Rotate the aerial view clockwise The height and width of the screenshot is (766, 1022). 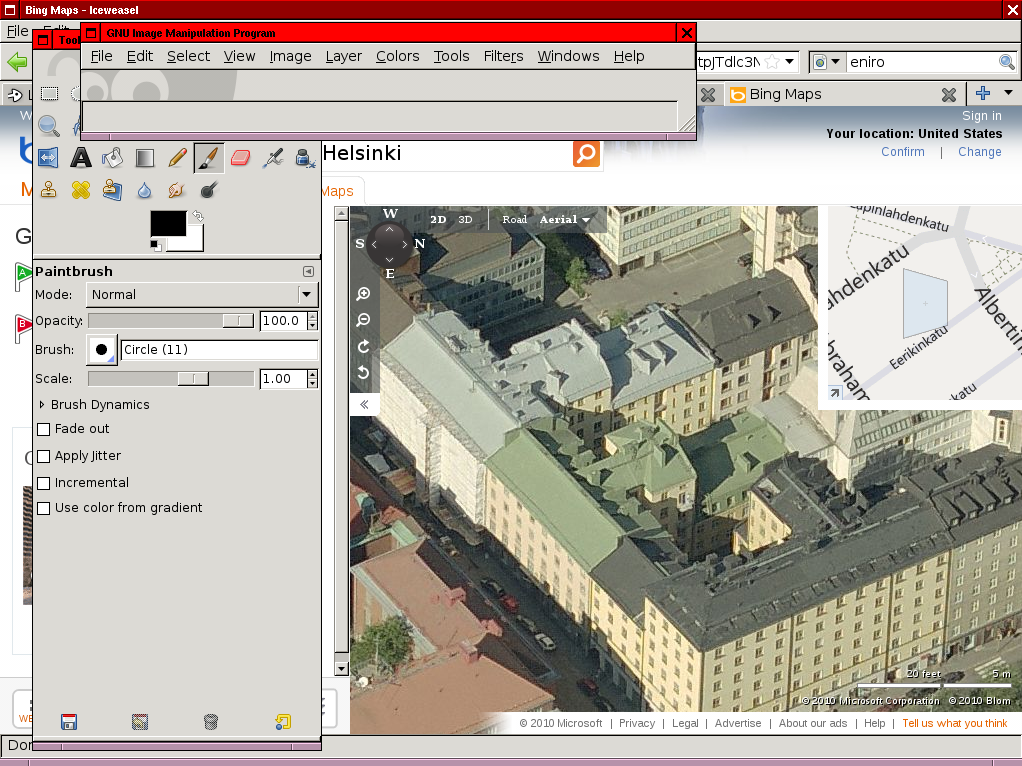pos(364,346)
